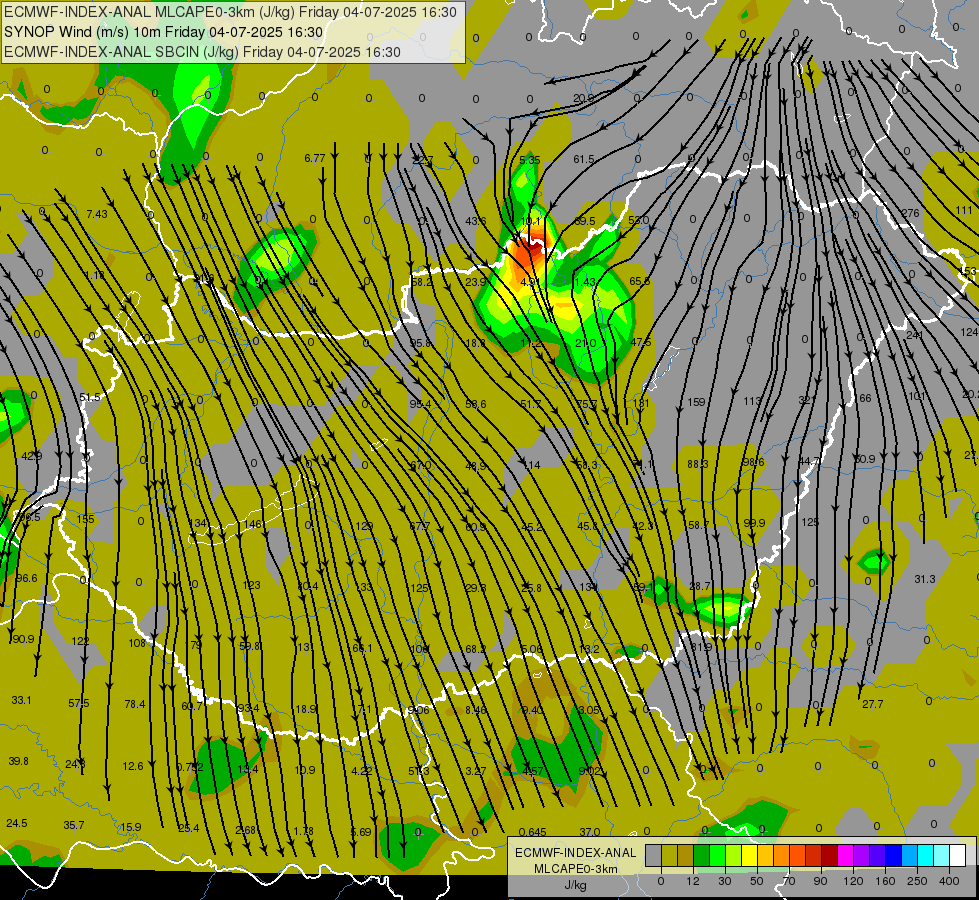Image resolution: width=979 pixels, height=900 pixels.
Task: Click the 'J/kg' unit label in the legend
Action: point(575,885)
